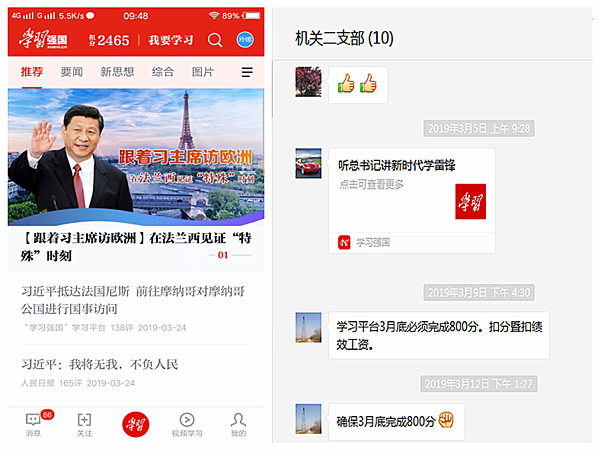Click the 人民日报 source label
The height and width of the screenshot is (450, 600).
click(x=38, y=383)
